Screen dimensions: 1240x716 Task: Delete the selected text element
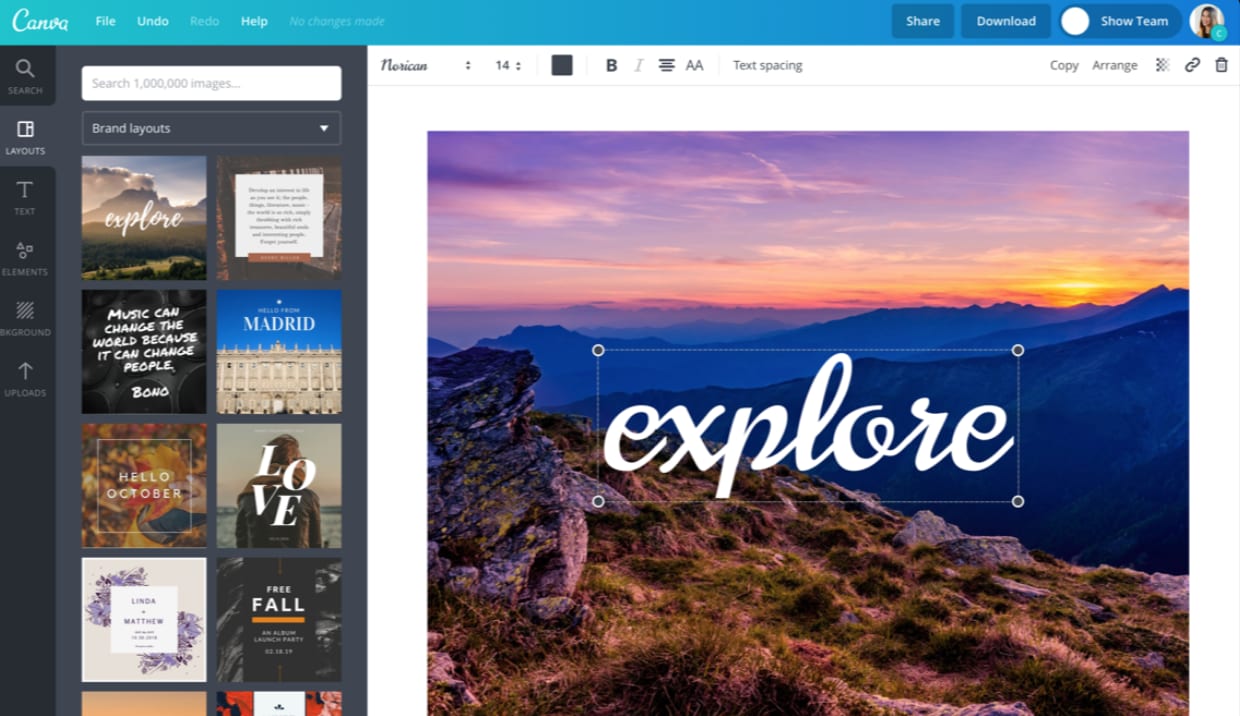[1221, 64]
